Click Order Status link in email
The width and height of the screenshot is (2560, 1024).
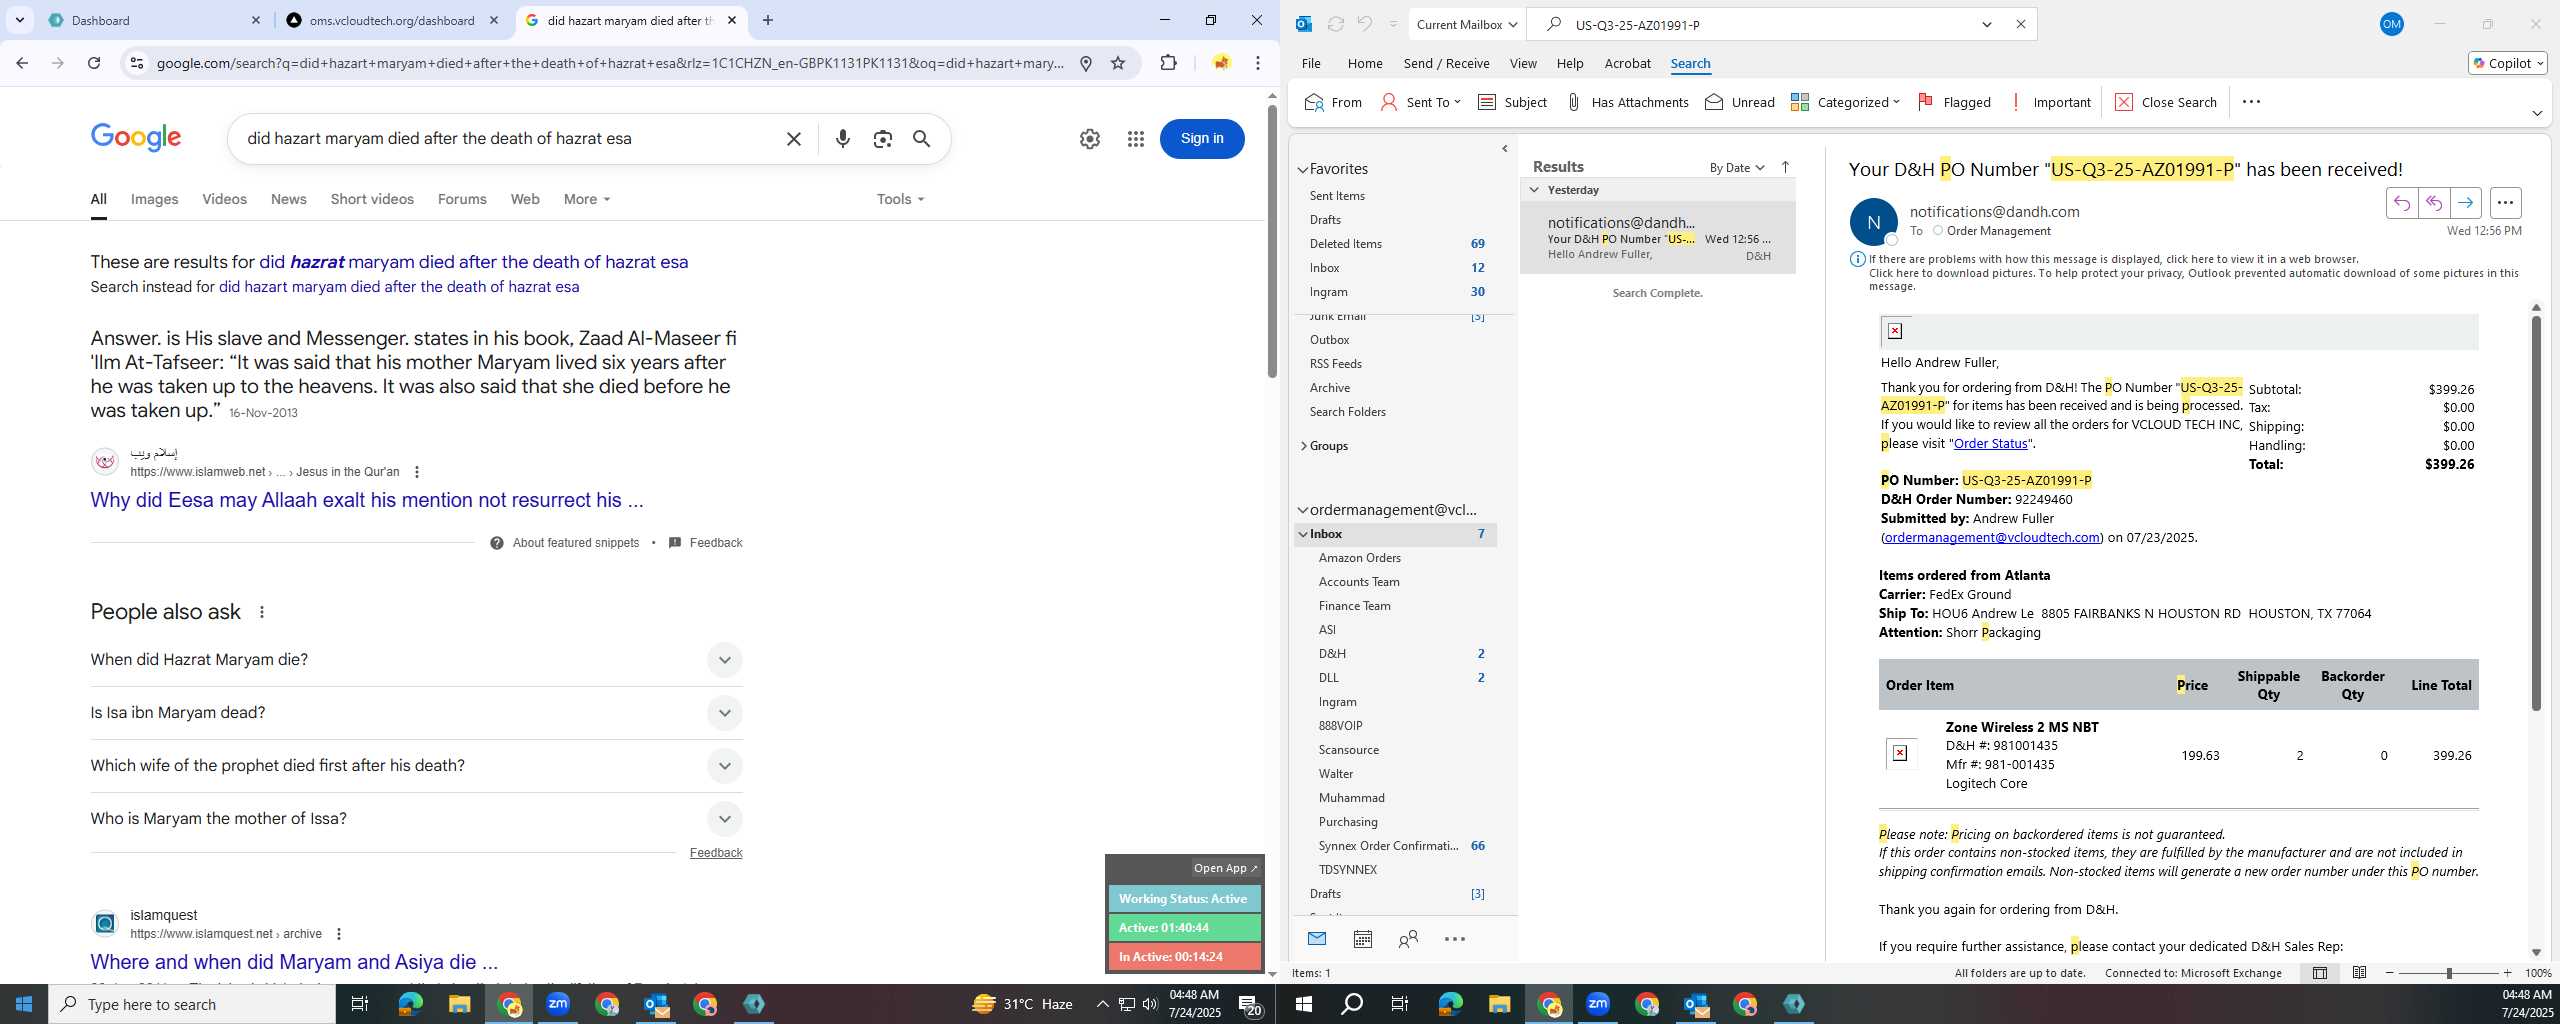pyautogui.click(x=1990, y=443)
